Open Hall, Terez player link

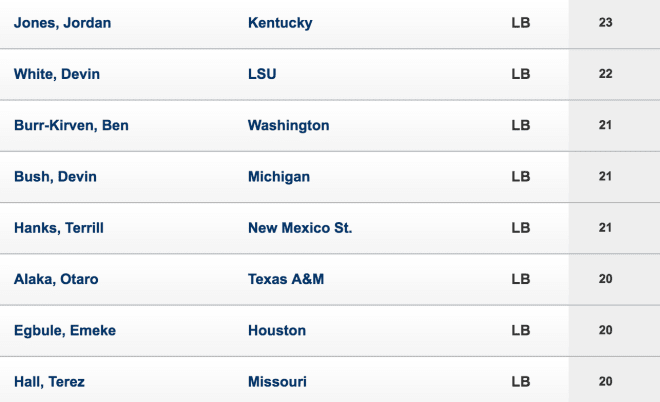click(x=49, y=382)
